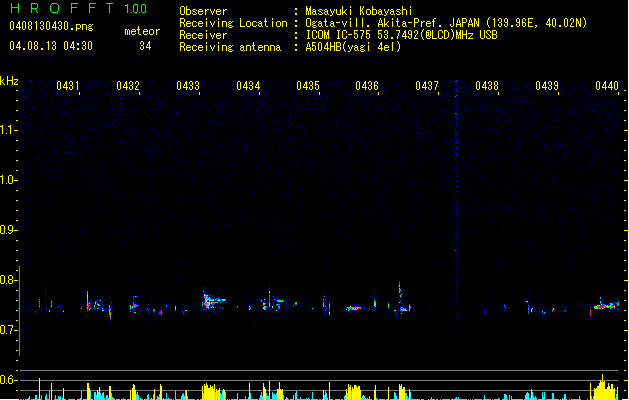Click the 0438 time marker

[487, 86]
